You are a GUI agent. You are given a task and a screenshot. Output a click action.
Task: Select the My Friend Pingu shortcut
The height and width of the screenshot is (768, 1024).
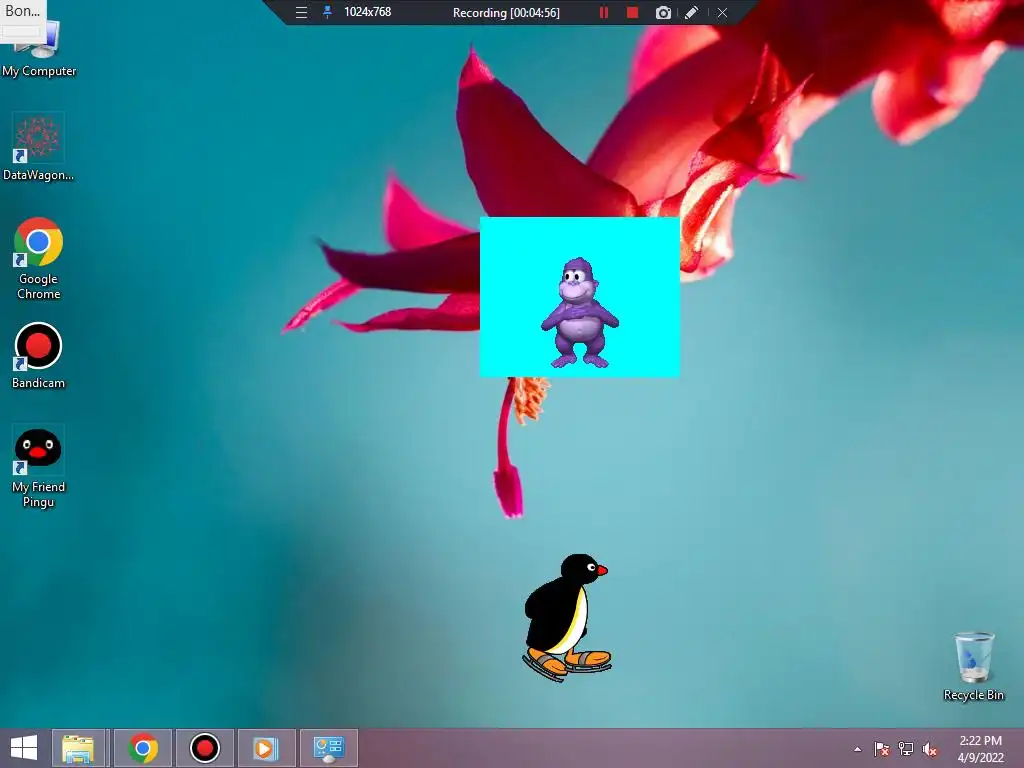39,466
